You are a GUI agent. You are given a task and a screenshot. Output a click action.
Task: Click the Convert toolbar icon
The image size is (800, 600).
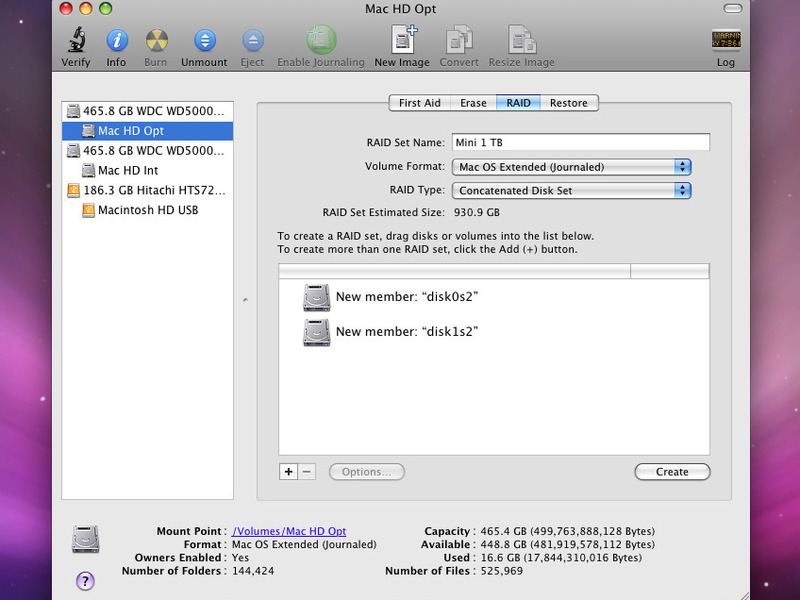tap(459, 39)
